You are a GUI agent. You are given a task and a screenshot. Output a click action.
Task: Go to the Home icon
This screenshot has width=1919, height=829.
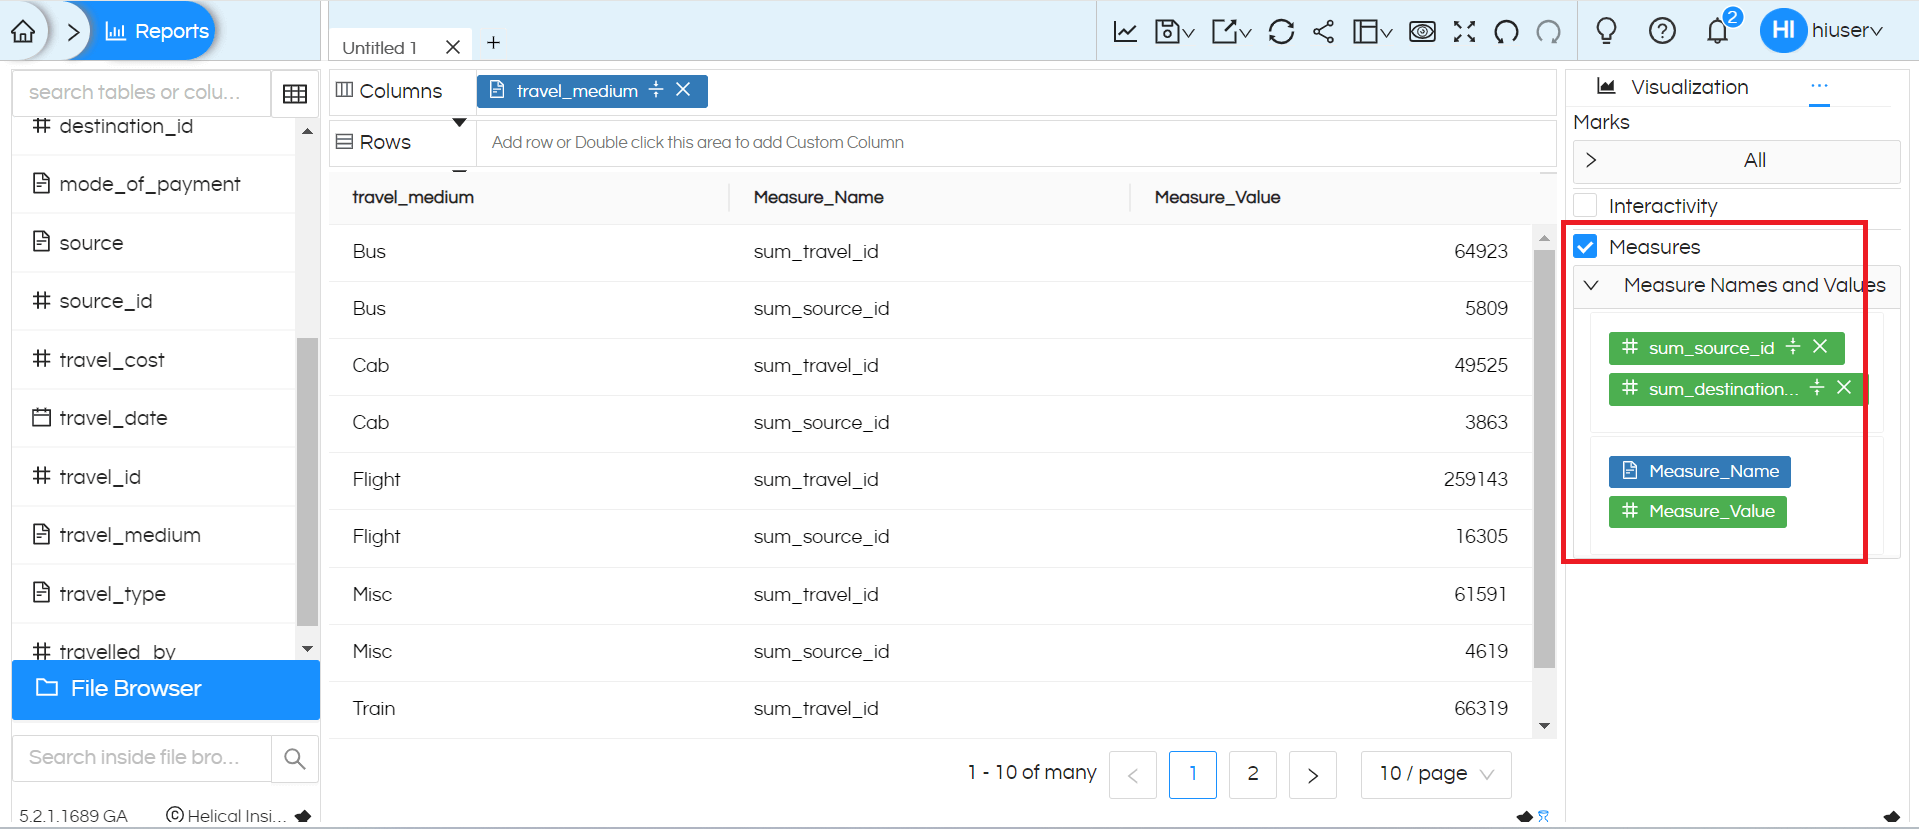pos(23,31)
